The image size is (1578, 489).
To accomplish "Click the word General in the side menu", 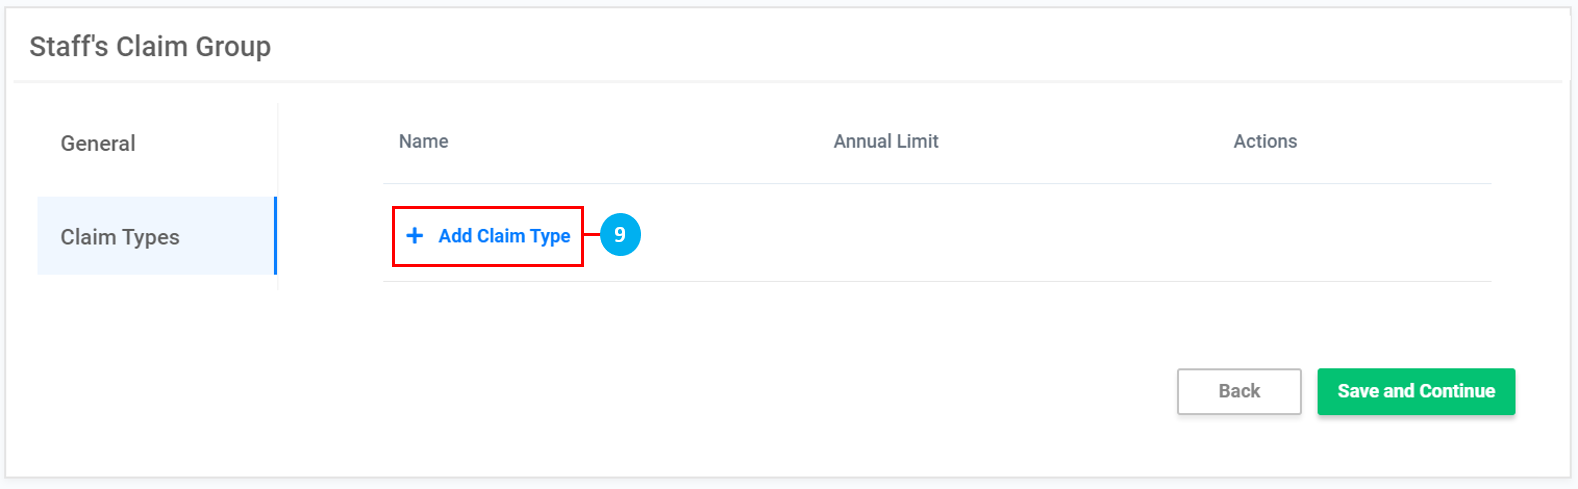I will (98, 143).
